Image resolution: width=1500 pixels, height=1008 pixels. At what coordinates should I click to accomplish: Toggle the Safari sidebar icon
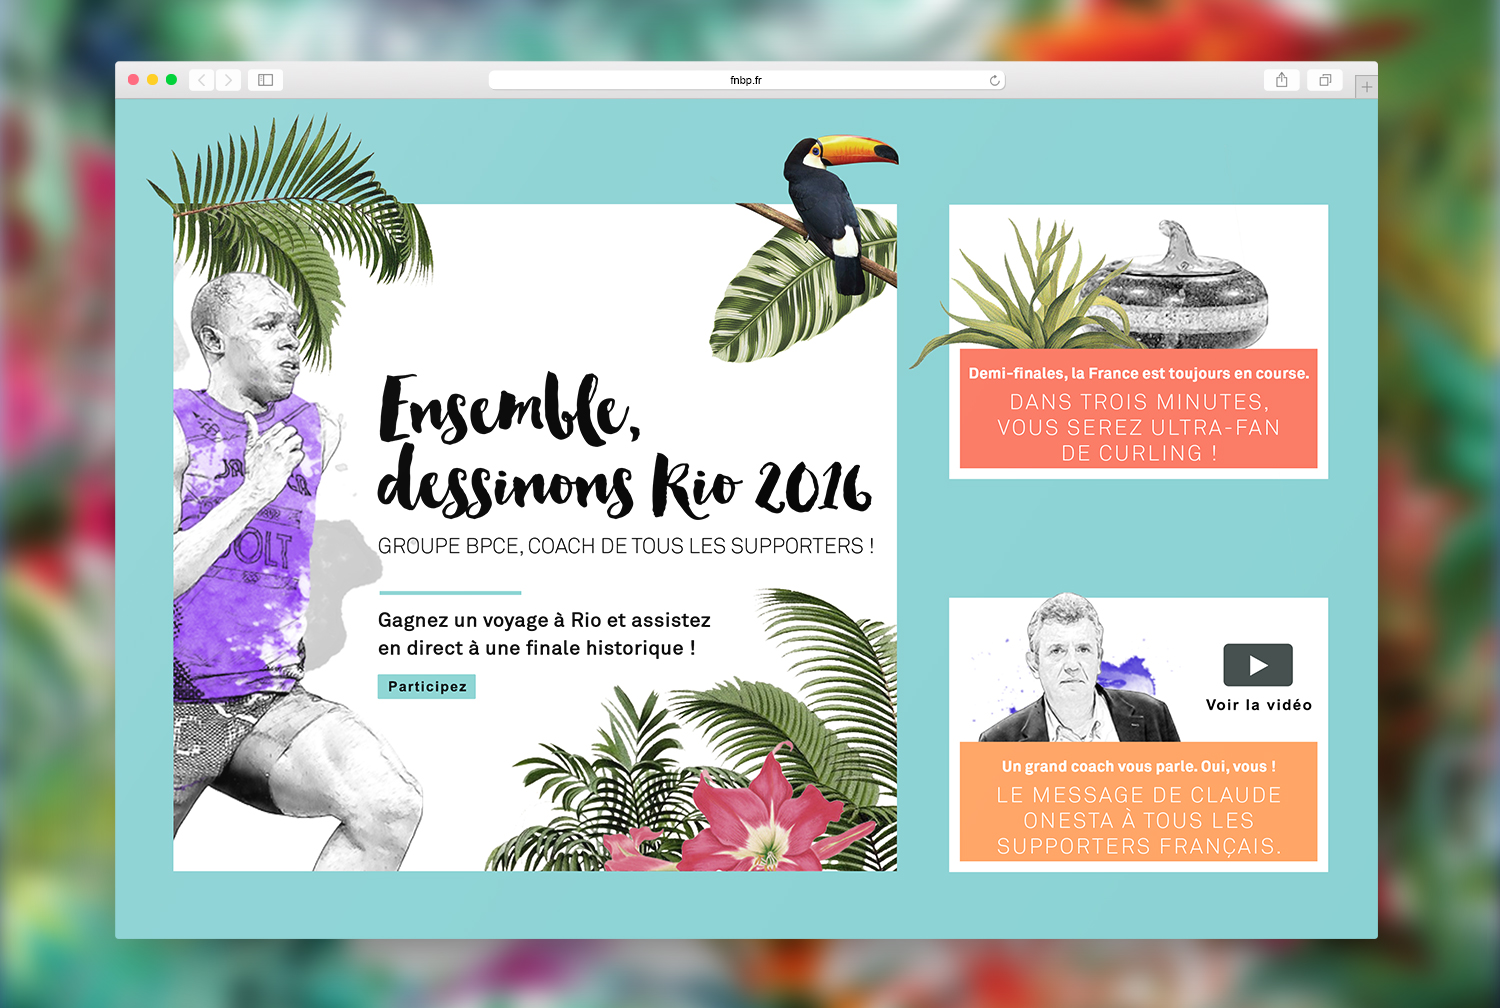(x=266, y=80)
